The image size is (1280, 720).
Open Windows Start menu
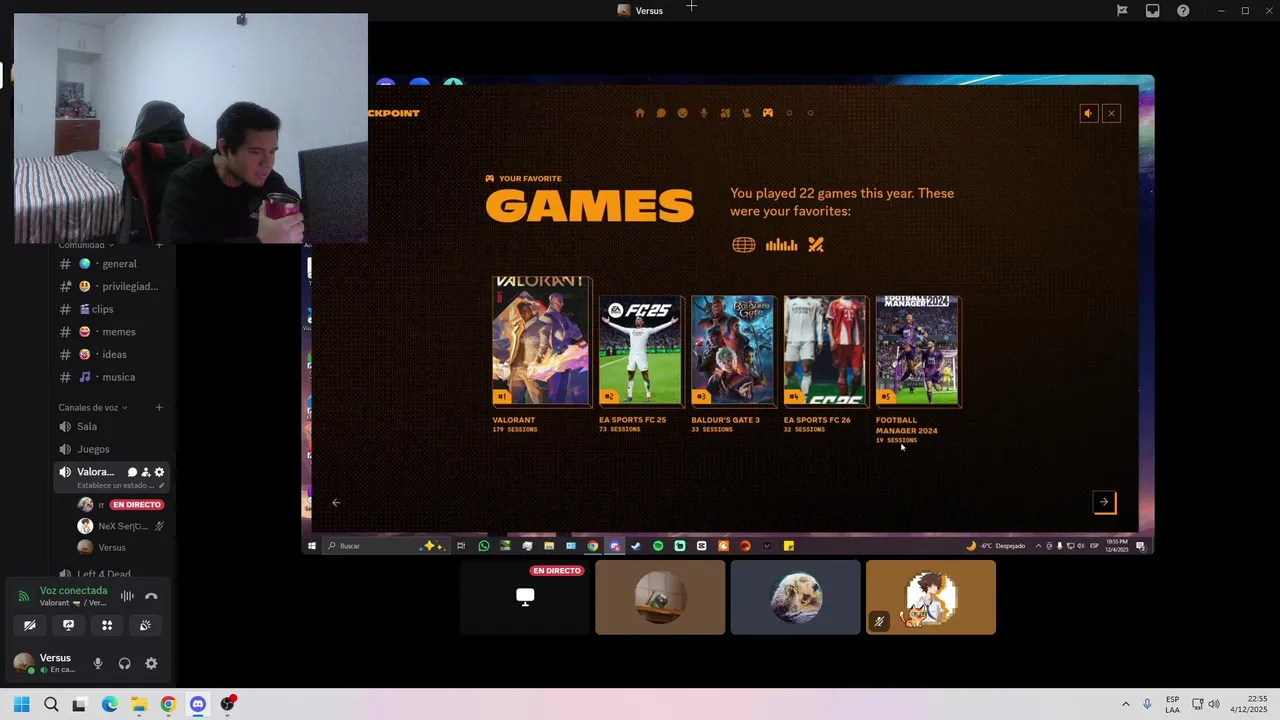click(x=22, y=704)
